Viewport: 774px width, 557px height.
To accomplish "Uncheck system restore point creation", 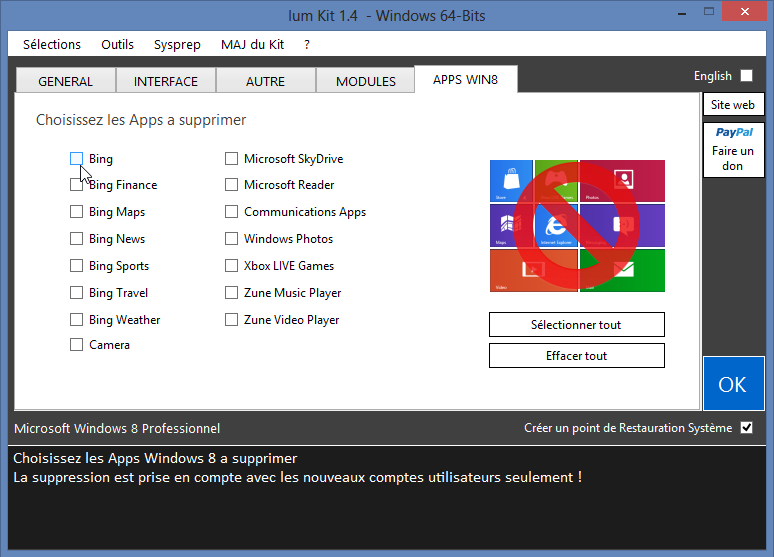I will click(747, 428).
